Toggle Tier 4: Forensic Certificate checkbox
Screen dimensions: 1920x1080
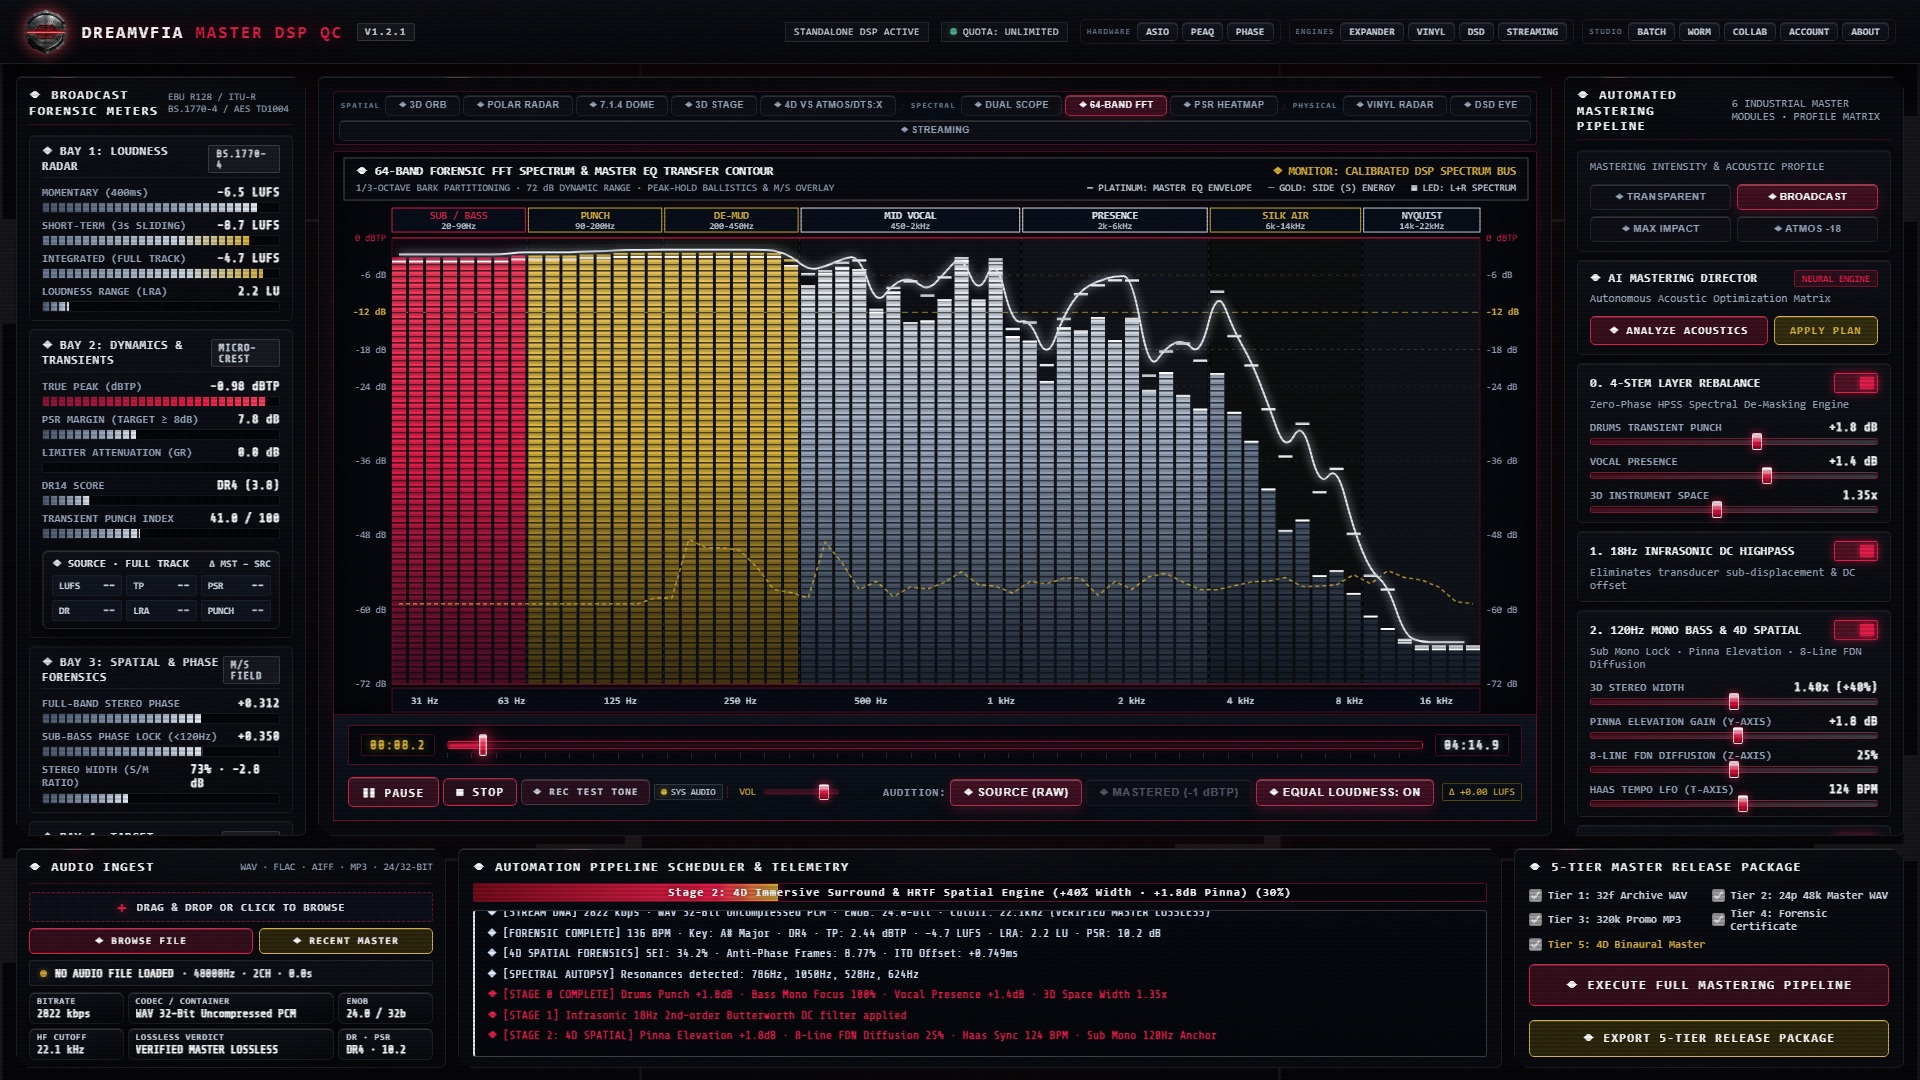[x=1718, y=920]
